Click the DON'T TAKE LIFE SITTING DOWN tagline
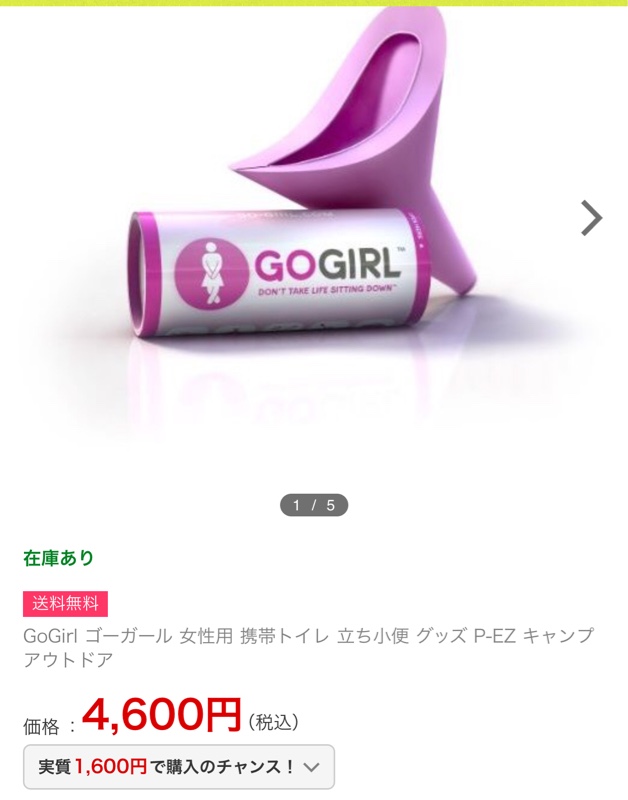 [x=326, y=290]
